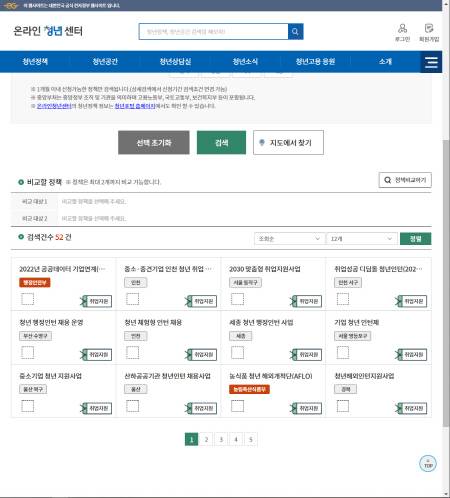Check compare box for 세종 청년 행정인턴 사업
Viewport: 450px width, 498px height.
point(237,352)
